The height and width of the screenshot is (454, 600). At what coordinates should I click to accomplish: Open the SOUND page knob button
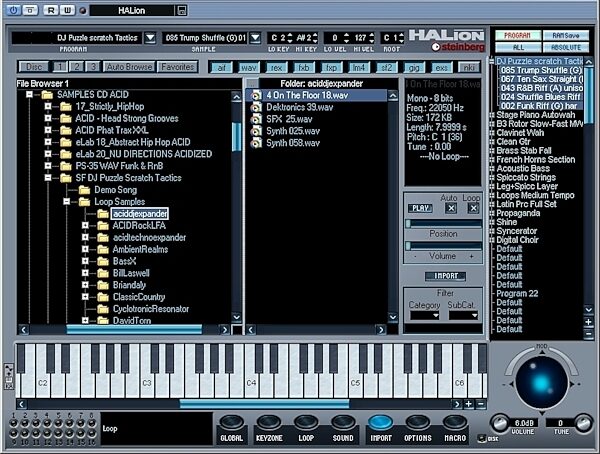pyautogui.click(x=343, y=423)
